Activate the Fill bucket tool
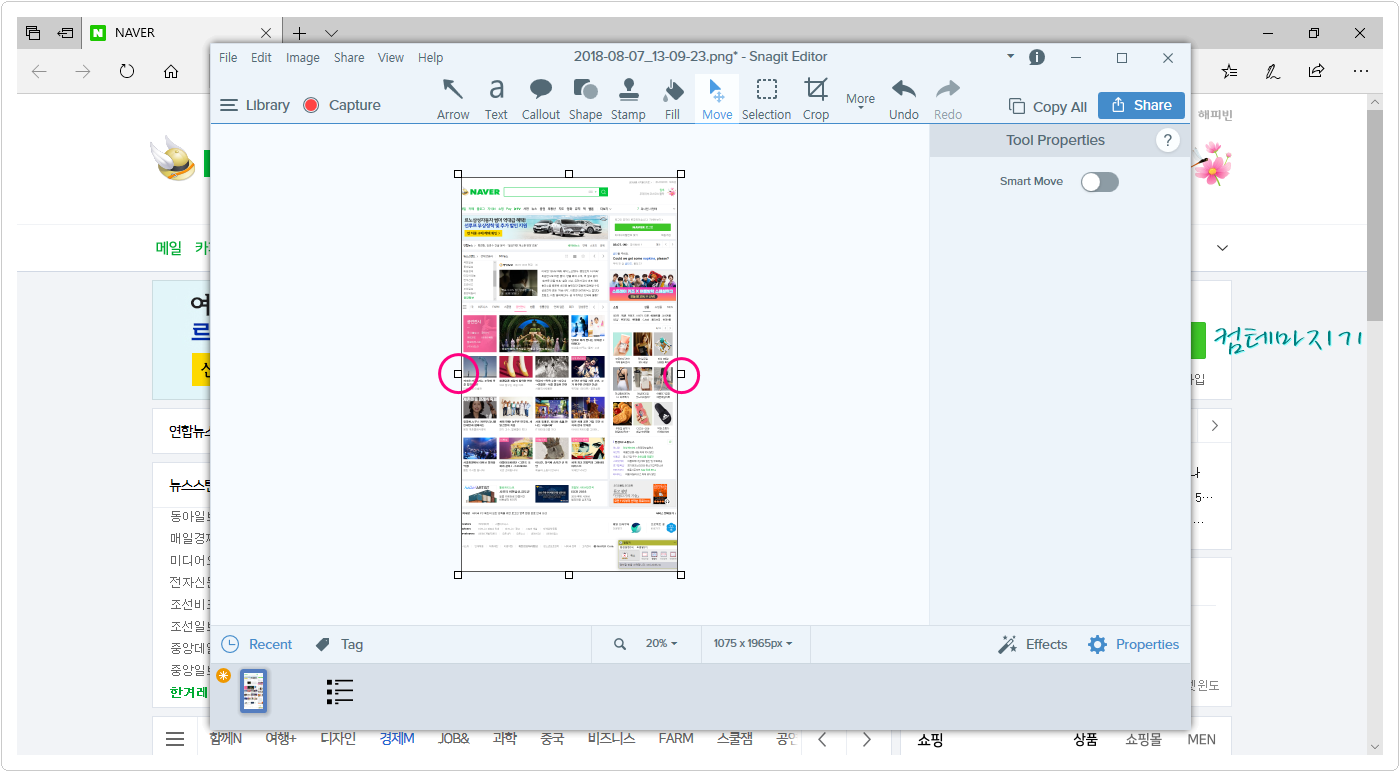 pyautogui.click(x=673, y=99)
